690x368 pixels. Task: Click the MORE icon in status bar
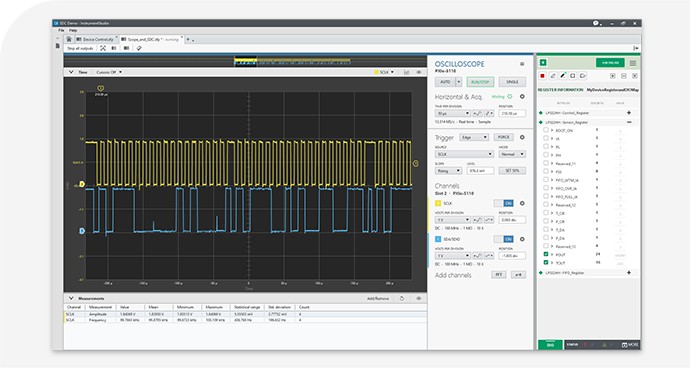tap(624, 345)
